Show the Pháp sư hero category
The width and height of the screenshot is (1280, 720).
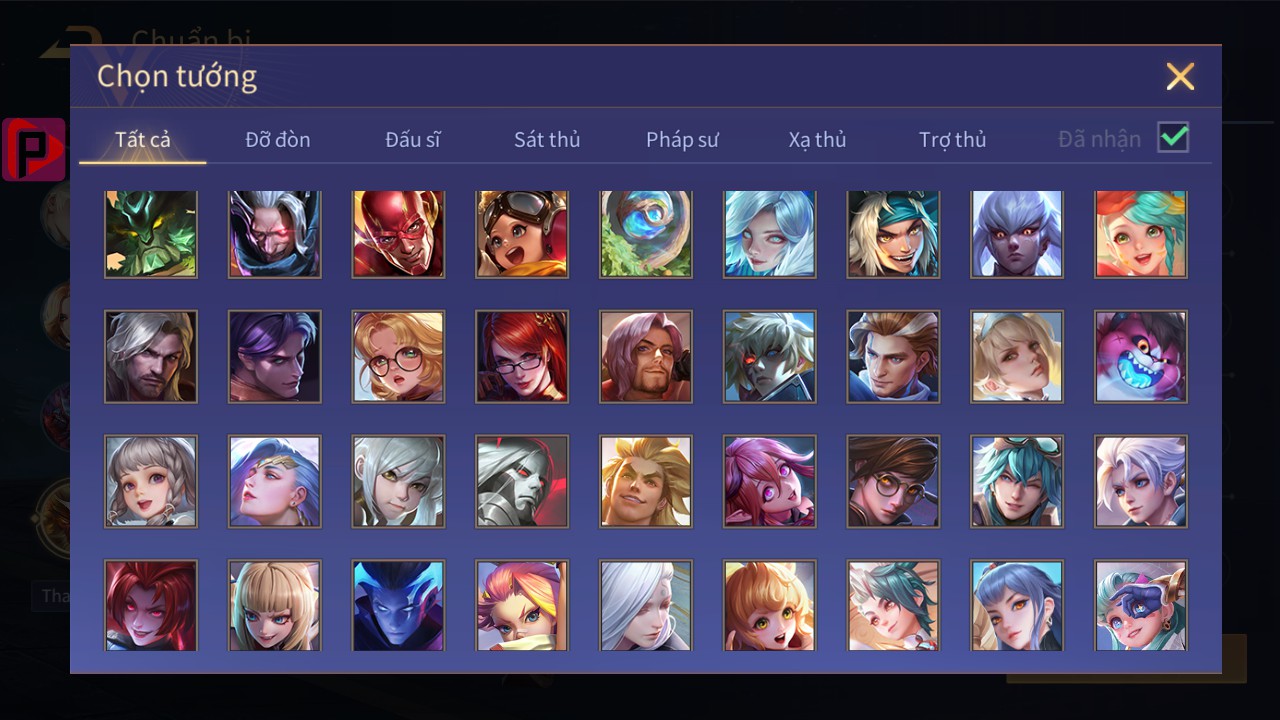click(x=682, y=139)
